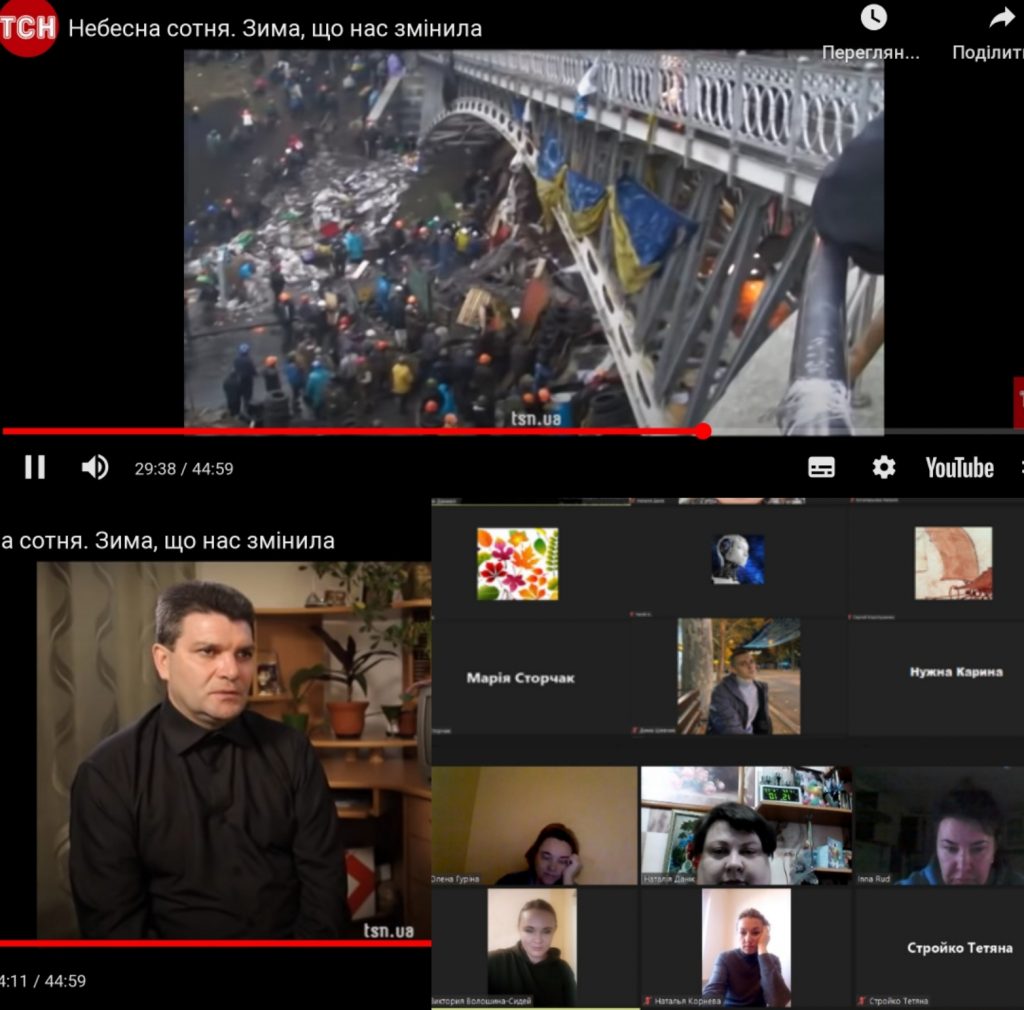Click the YouTube logo in the player bar
Viewport: 1024px width, 1010px height.
(958, 467)
